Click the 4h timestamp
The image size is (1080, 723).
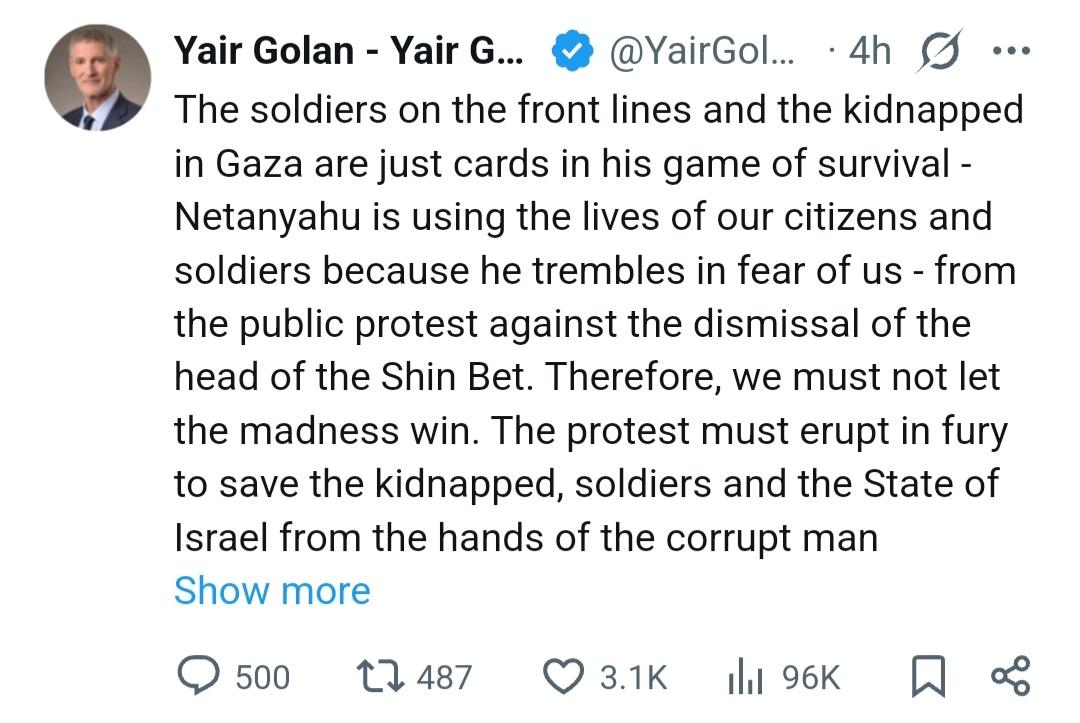[866, 50]
